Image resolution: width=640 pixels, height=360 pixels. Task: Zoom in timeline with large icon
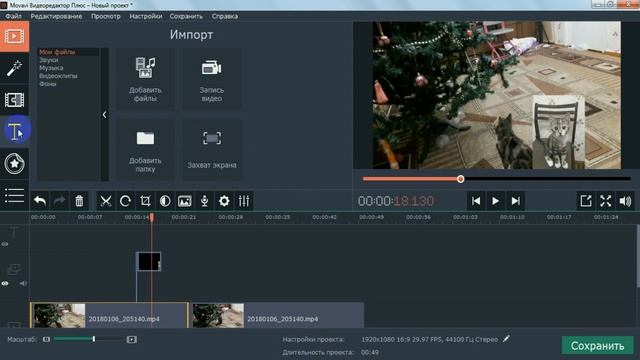click(131, 339)
